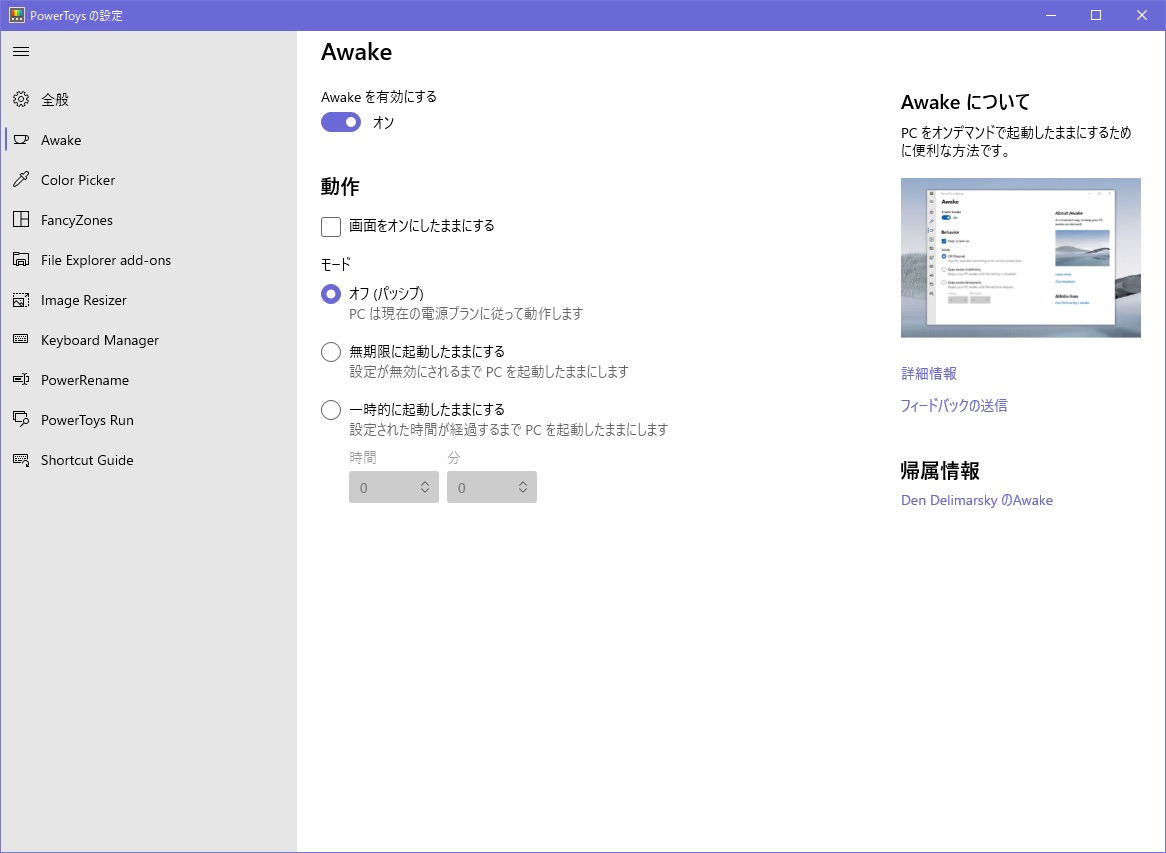The height and width of the screenshot is (853, 1166).
Task: Close the PowerToys settings window
Action: [x=1142, y=15]
